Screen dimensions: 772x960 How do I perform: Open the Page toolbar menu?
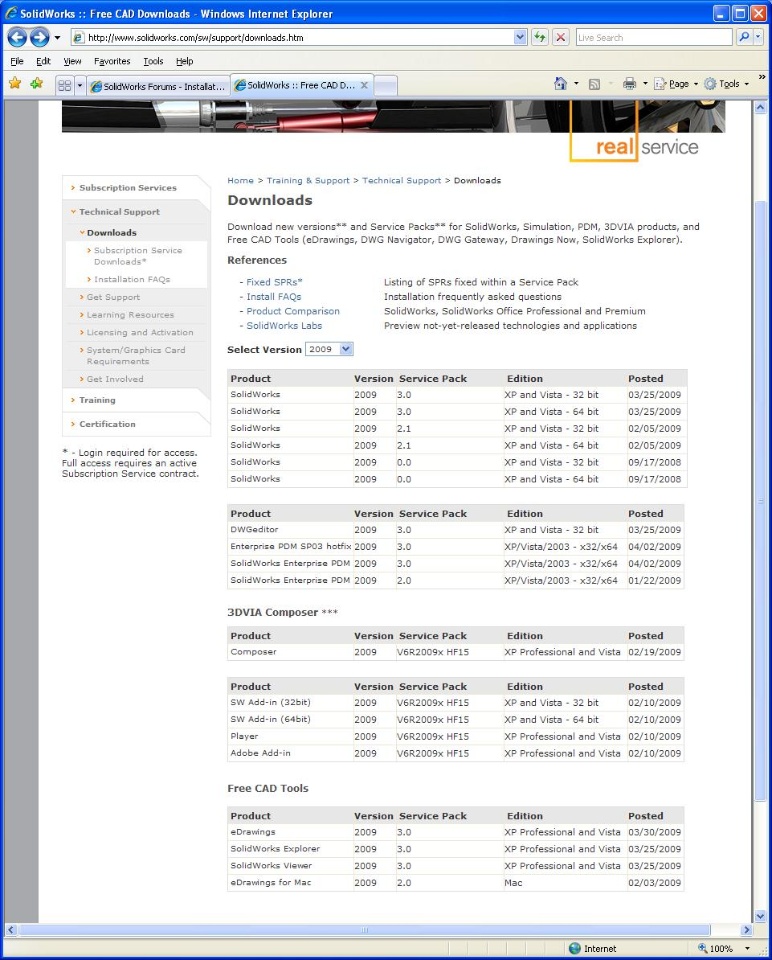676,84
